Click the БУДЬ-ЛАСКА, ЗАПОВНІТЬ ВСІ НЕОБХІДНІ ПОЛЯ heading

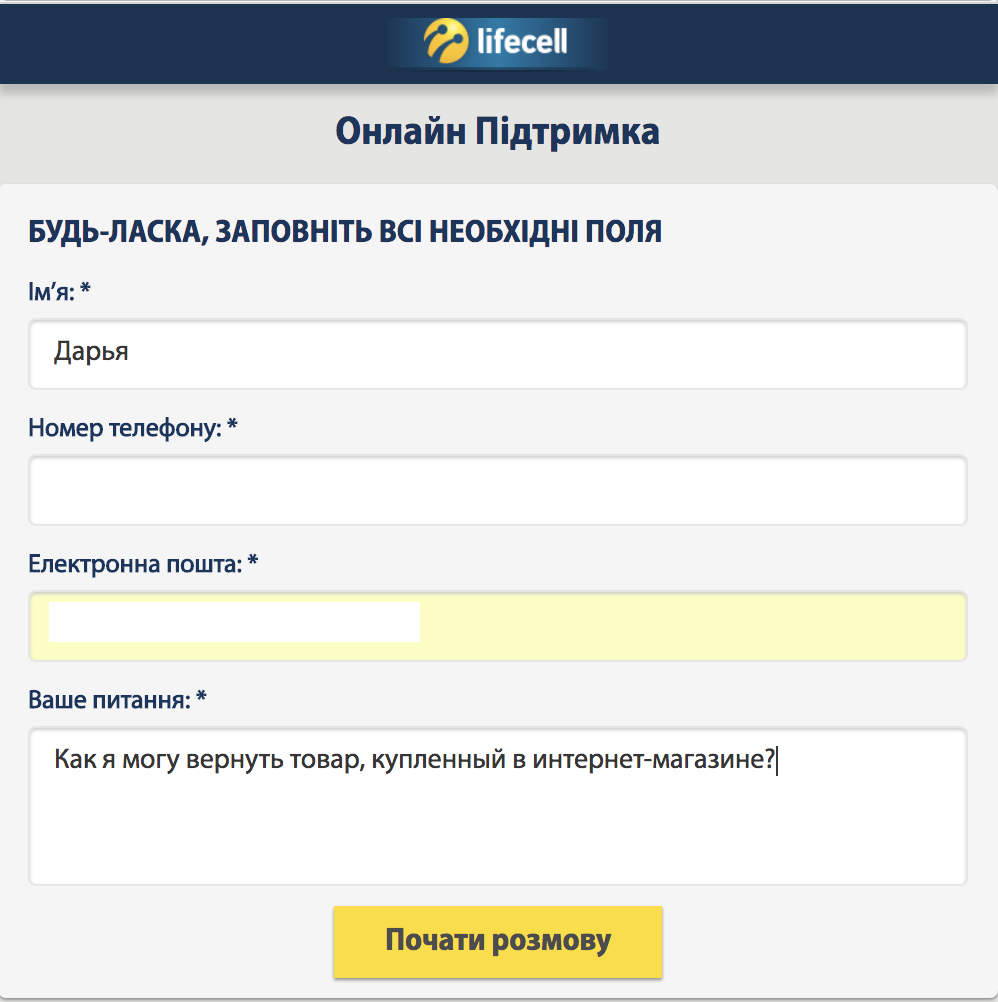pyautogui.click(x=345, y=233)
